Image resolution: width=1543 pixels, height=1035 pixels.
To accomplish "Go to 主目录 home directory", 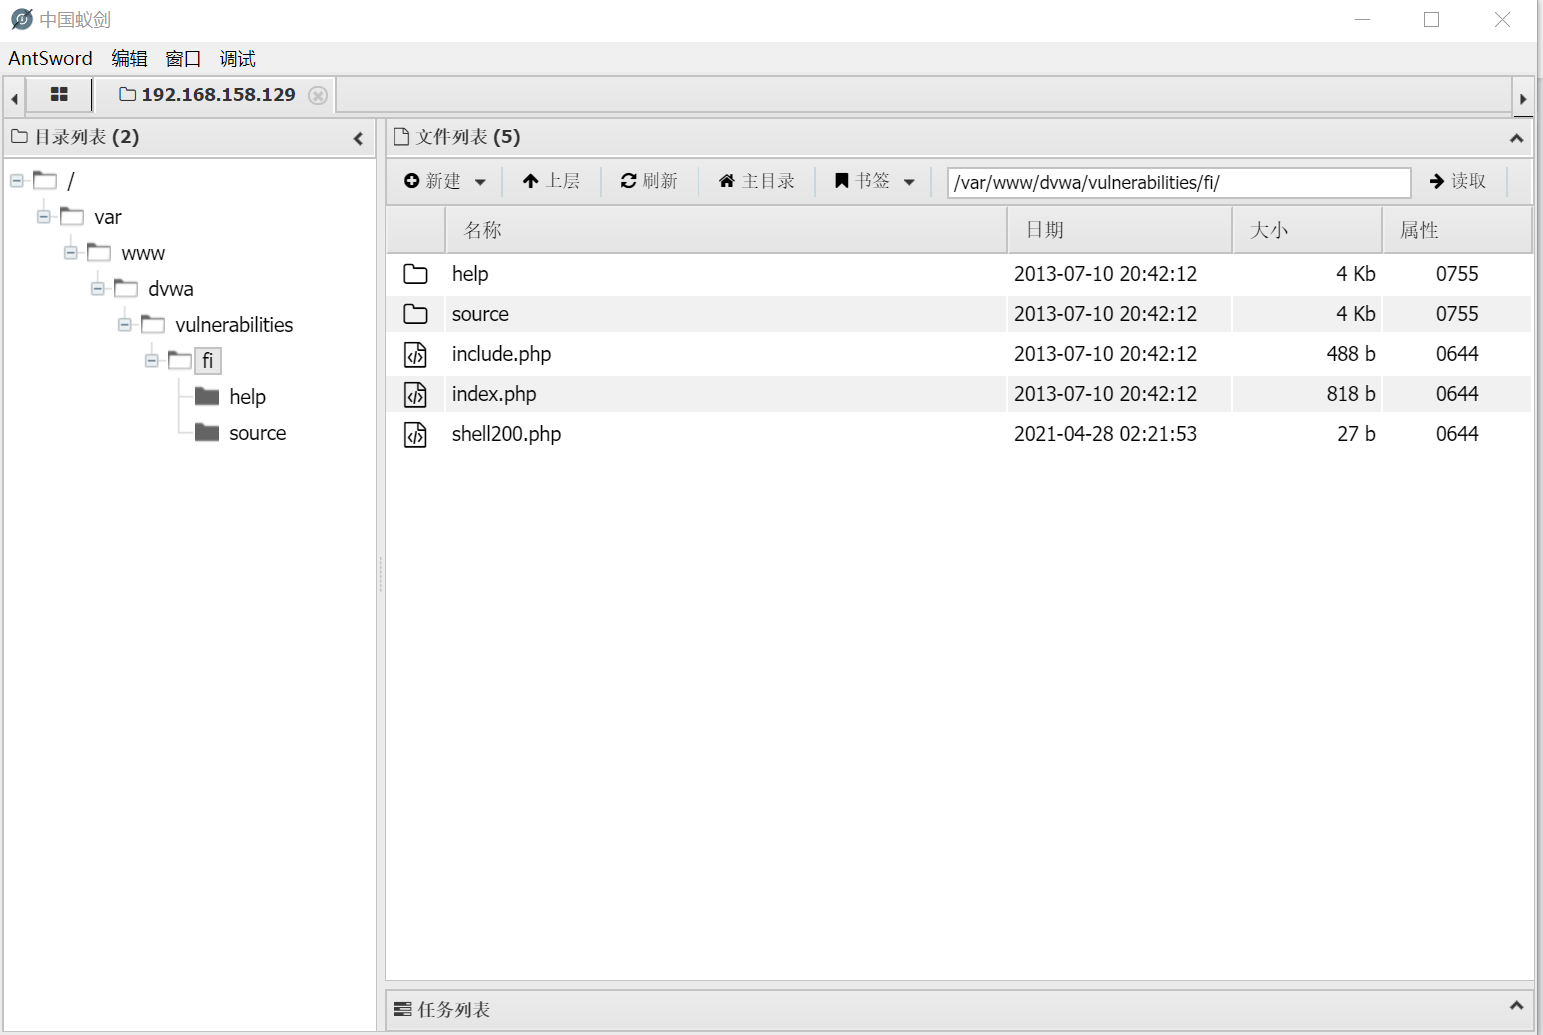I will coord(757,181).
